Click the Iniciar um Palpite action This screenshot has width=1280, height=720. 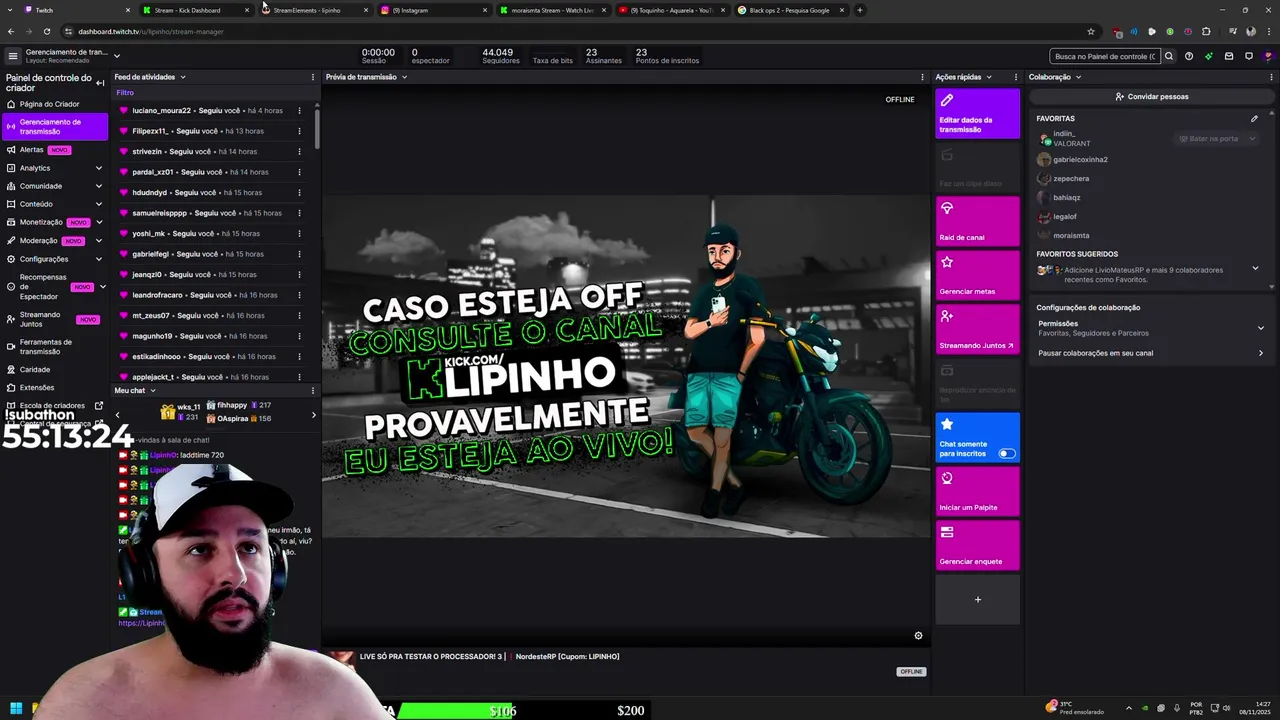(978, 492)
